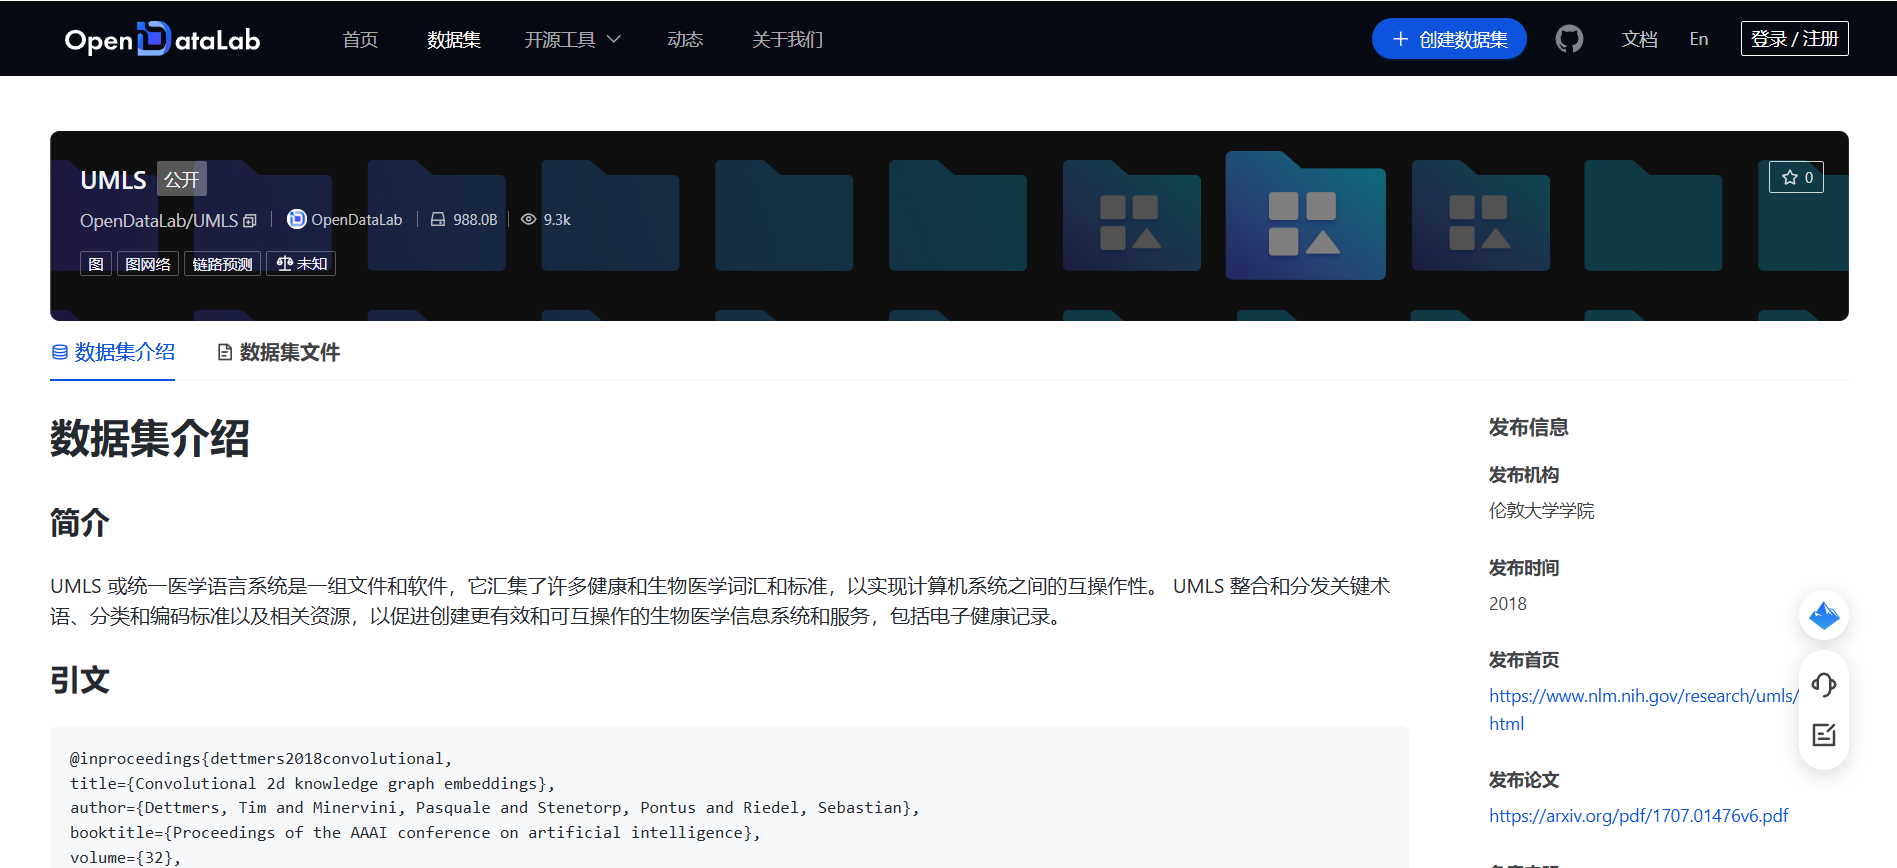Click the scale icon in 未知 license tag
This screenshot has width=1897, height=868.
[285, 264]
